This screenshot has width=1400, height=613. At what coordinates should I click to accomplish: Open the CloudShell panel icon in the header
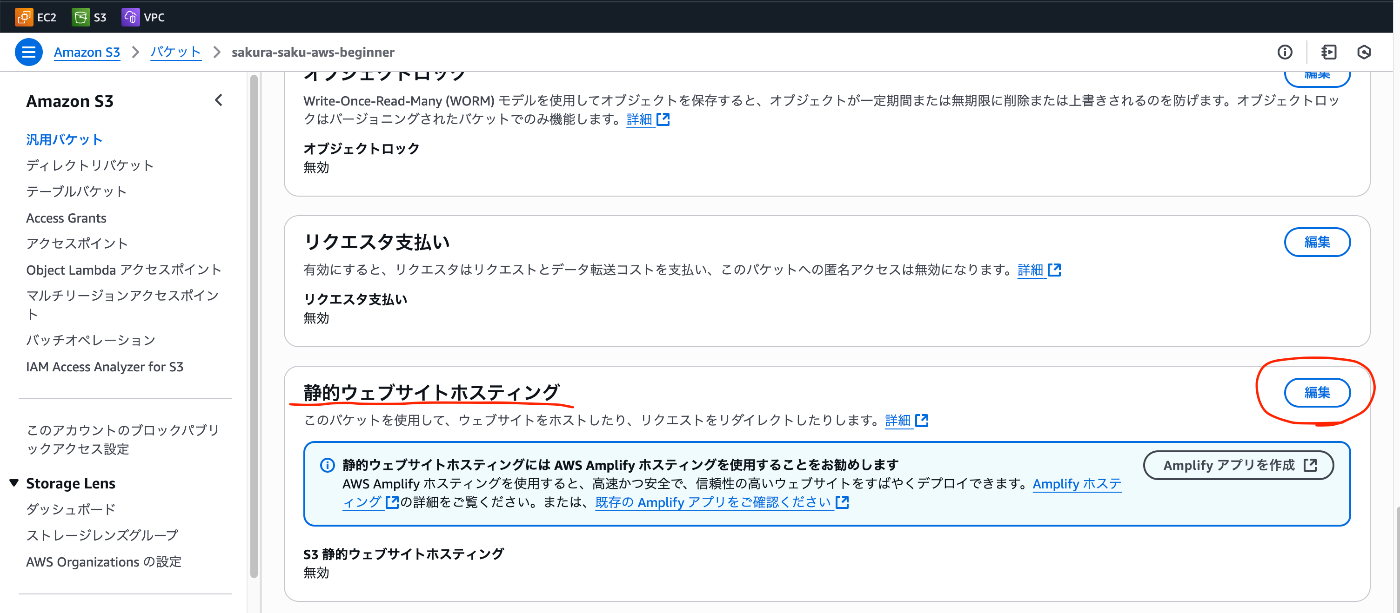point(1328,52)
